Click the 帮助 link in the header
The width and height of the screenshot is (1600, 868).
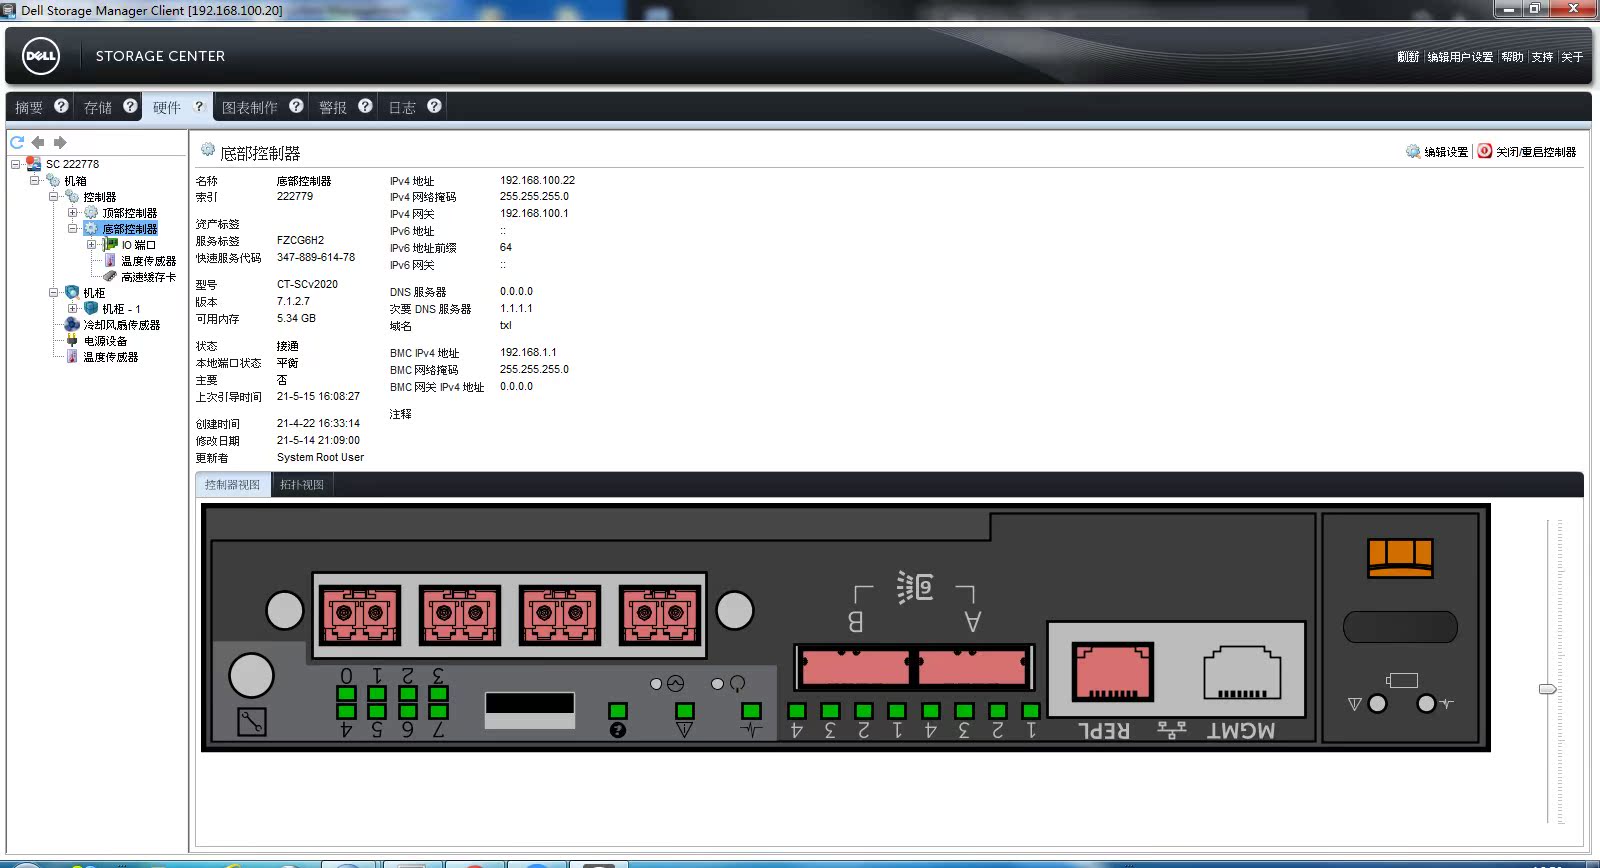click(1512, 57)
